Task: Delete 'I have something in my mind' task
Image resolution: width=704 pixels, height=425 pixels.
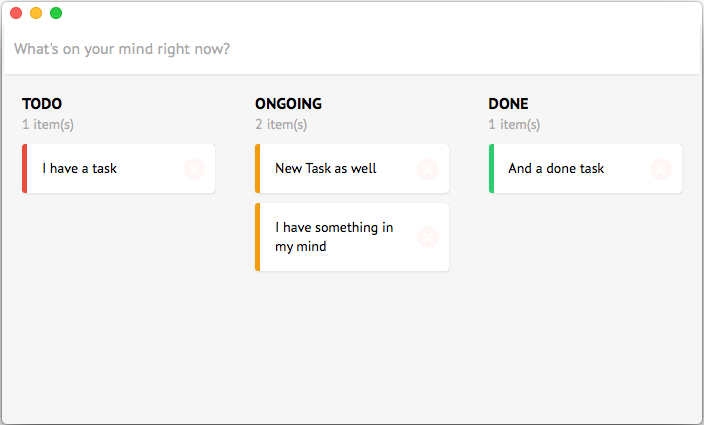Action: pos(427,237)
